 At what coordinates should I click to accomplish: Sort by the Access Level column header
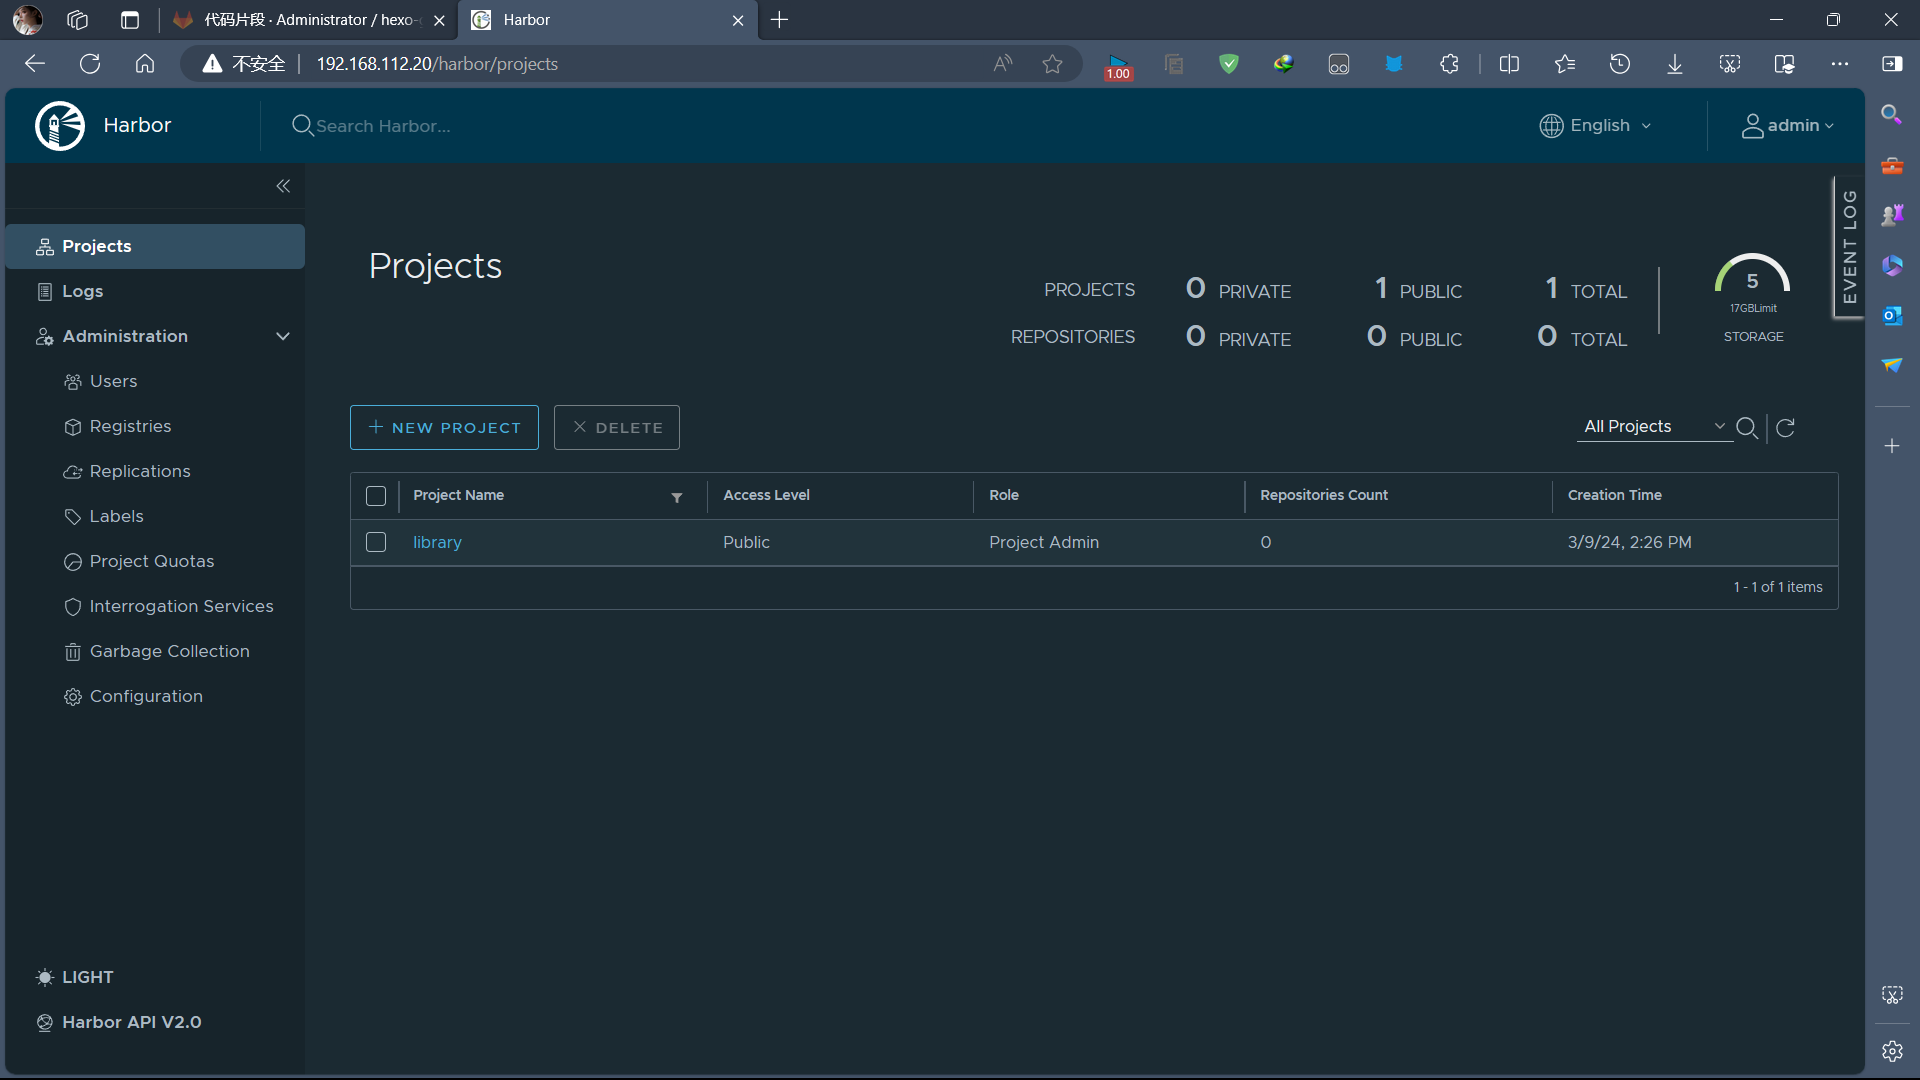(x=766, y=496)
